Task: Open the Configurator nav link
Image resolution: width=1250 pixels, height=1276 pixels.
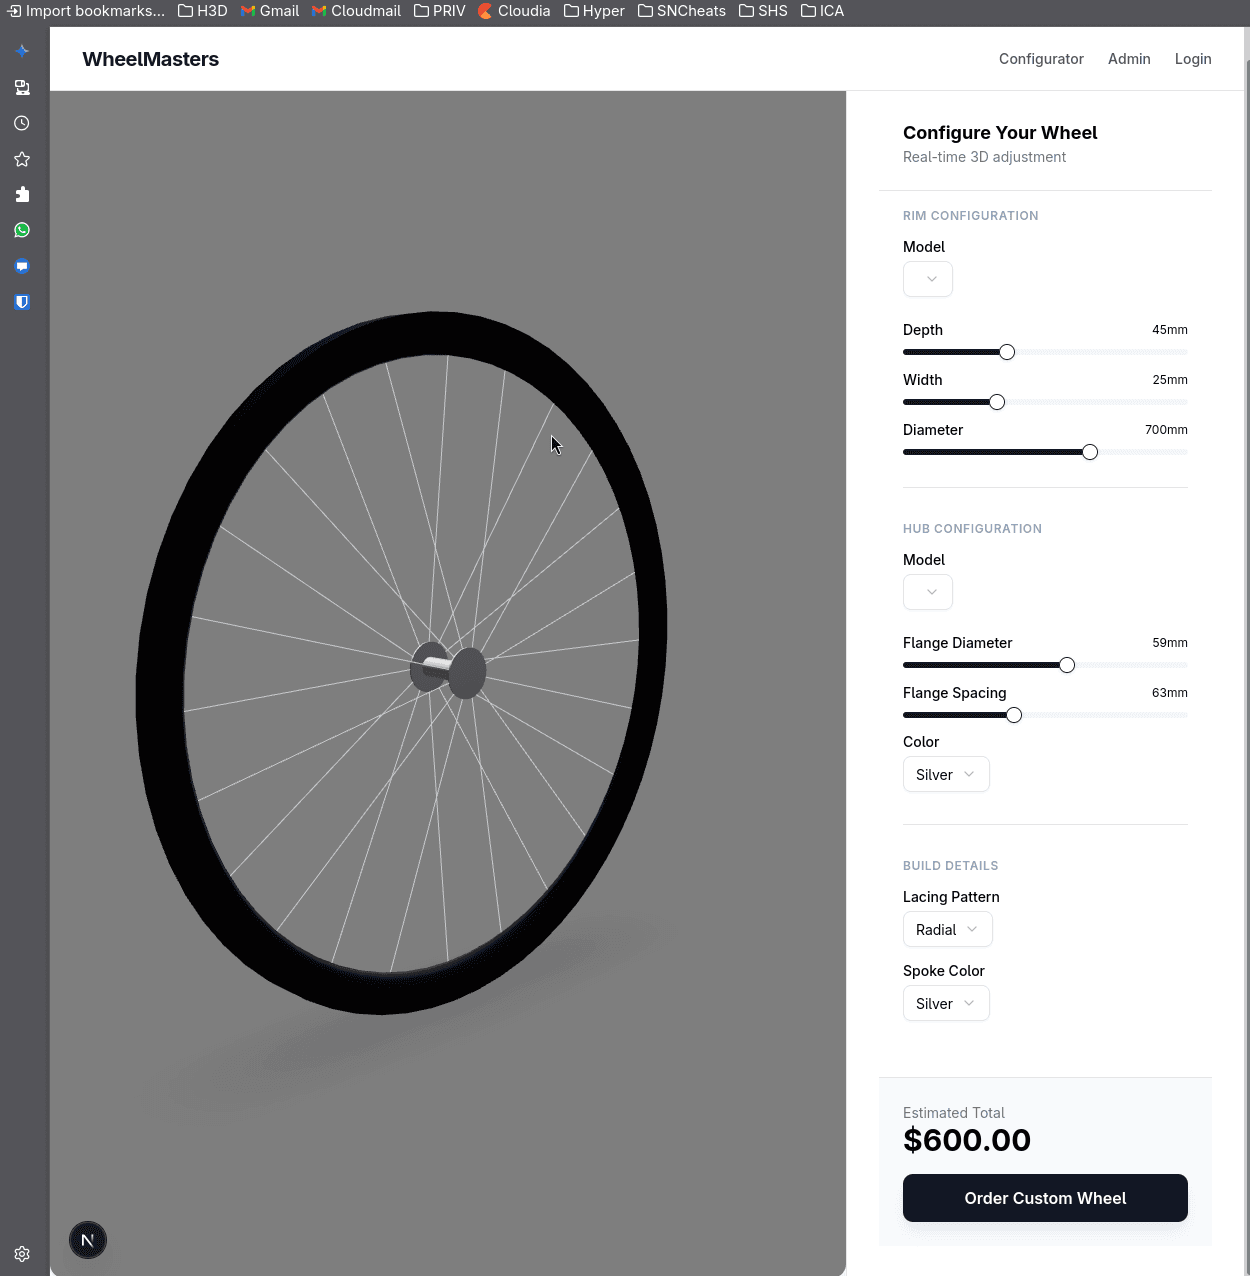Action: click(1041, 59)
